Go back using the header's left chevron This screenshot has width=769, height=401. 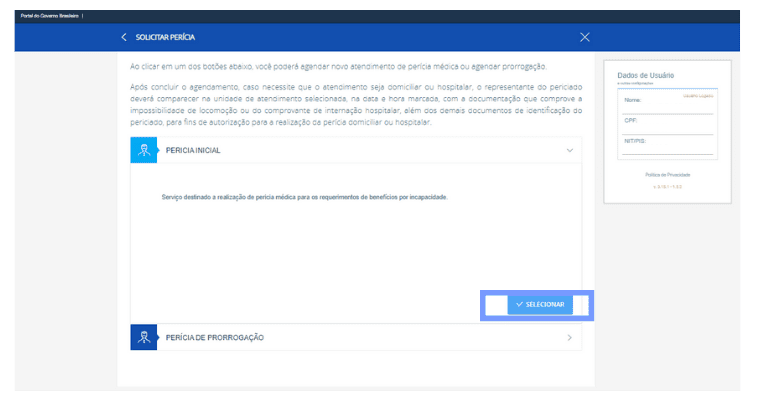(x=124, y=37)
